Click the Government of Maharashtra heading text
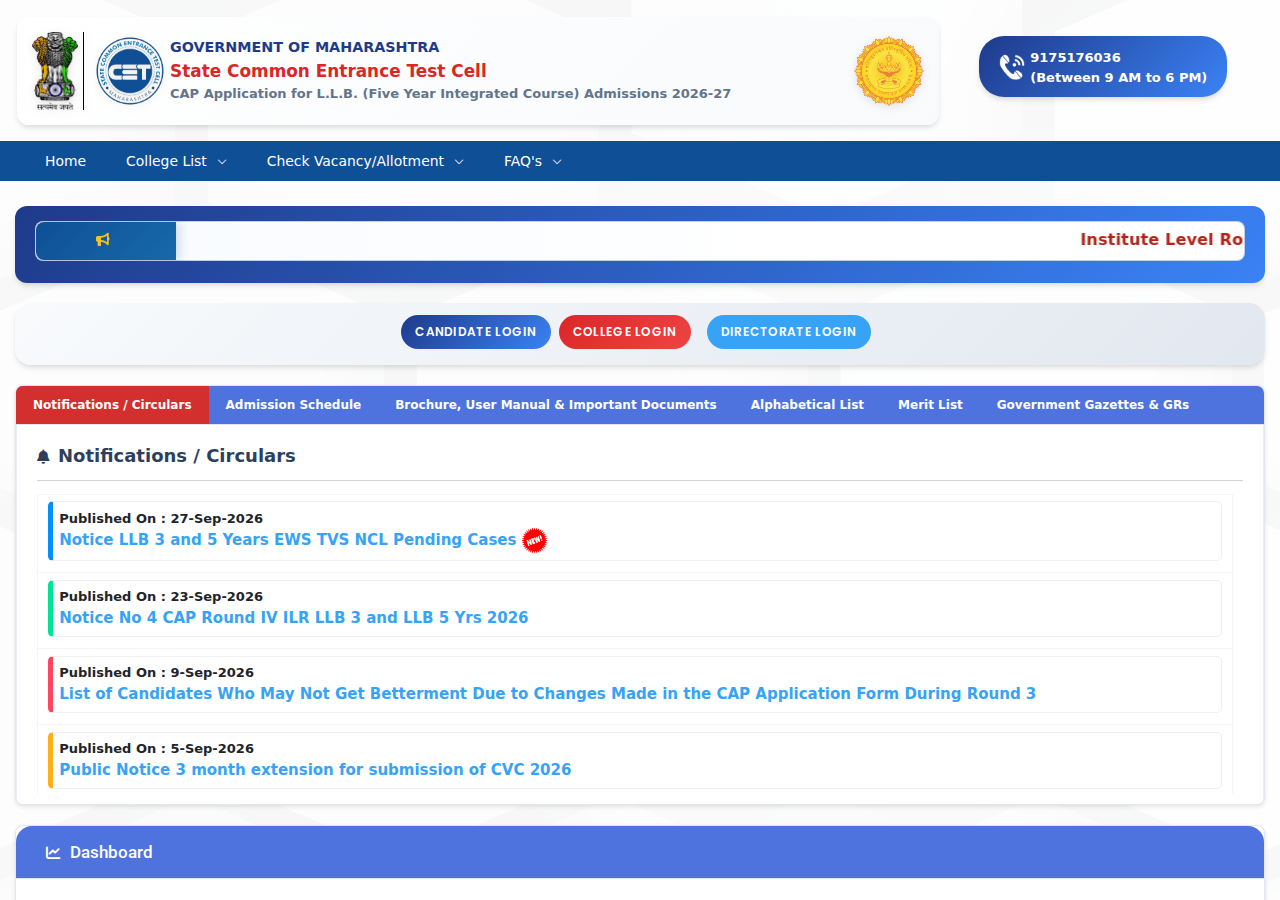The width and height of the screenshot is (1280, 900). (x=305, y=47)
